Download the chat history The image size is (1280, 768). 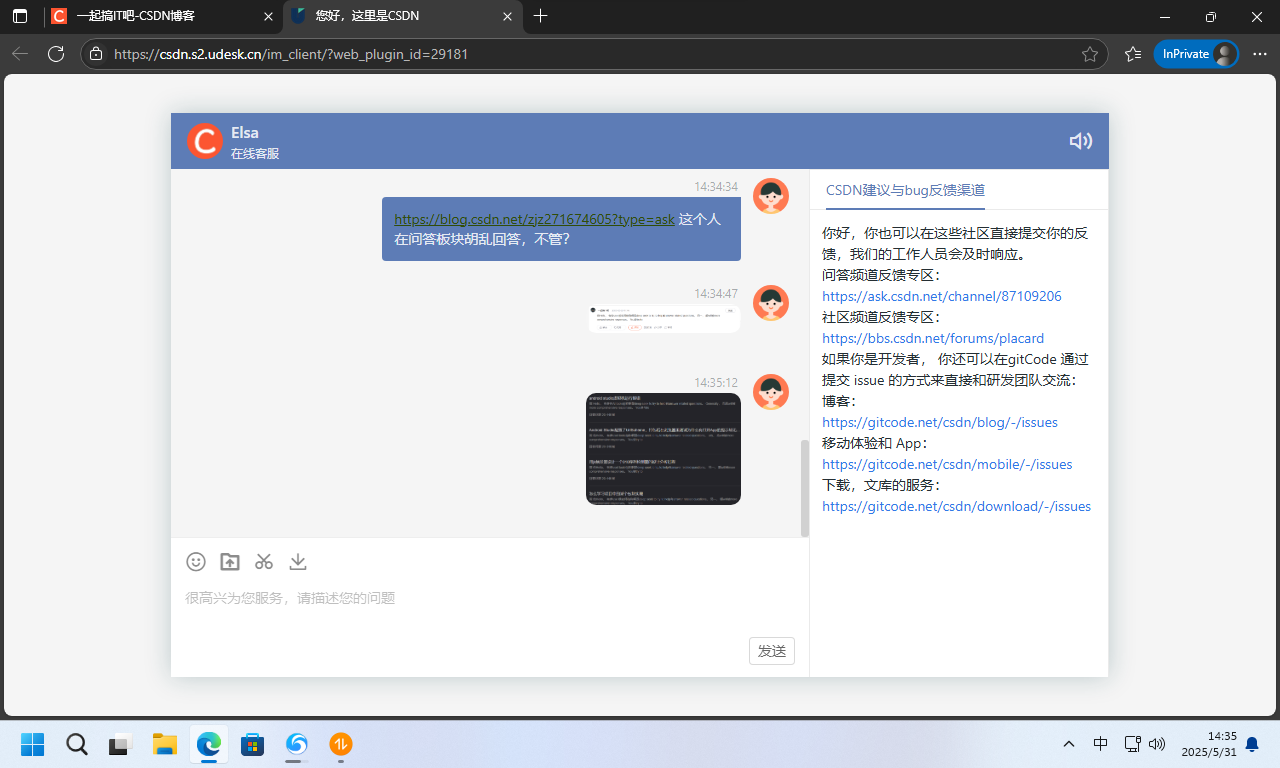point(298,562)
